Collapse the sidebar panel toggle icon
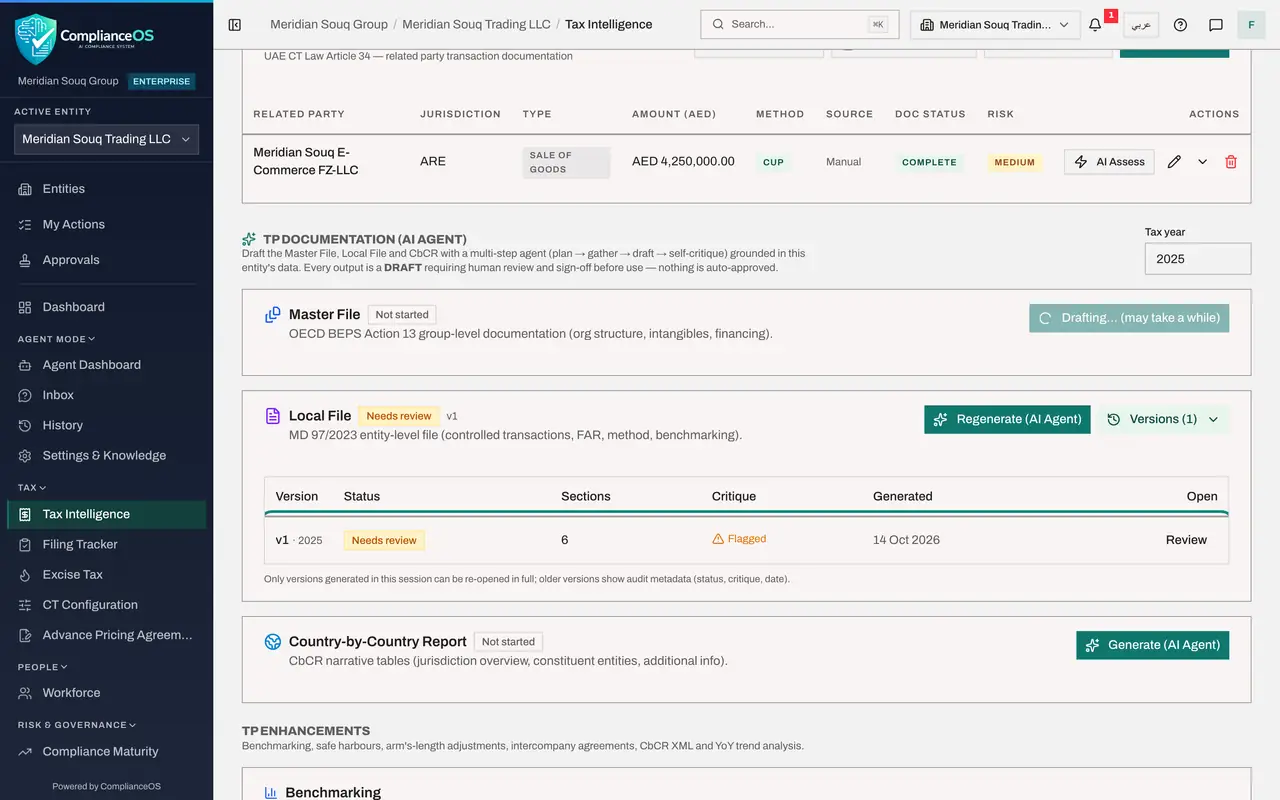1280x800 pixels. (x=235, y=25)
